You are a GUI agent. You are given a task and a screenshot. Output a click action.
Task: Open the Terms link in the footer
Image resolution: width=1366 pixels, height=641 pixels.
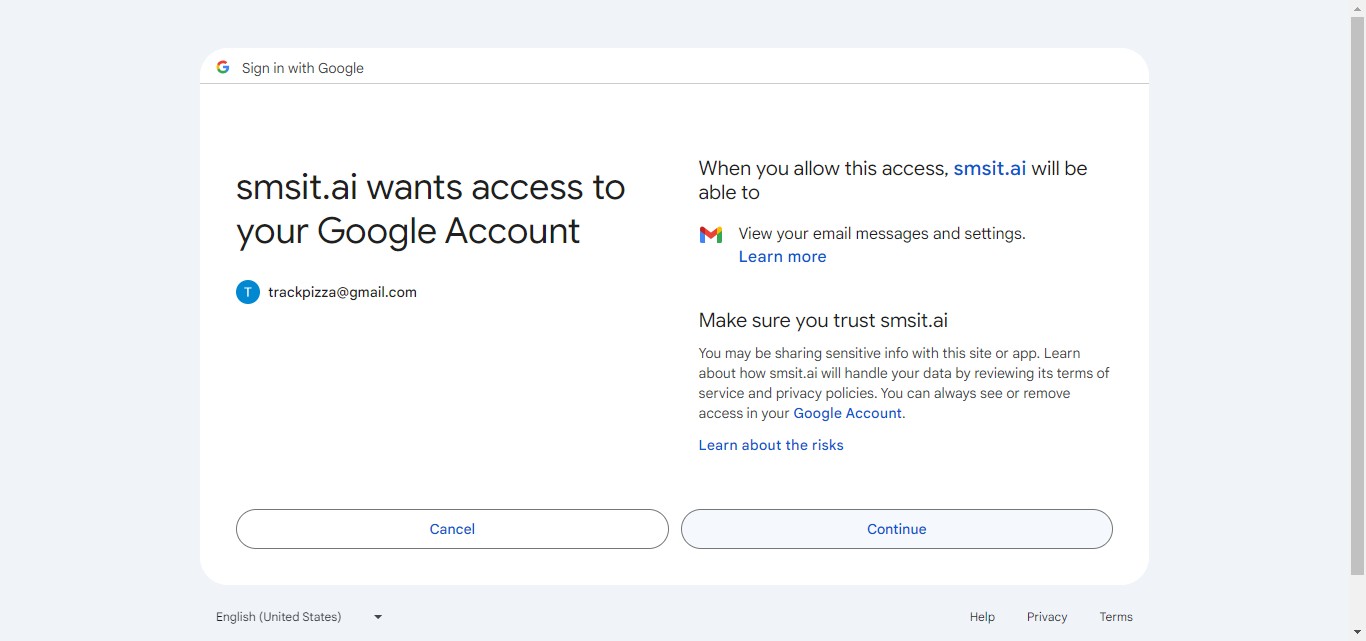(1115, 617)
